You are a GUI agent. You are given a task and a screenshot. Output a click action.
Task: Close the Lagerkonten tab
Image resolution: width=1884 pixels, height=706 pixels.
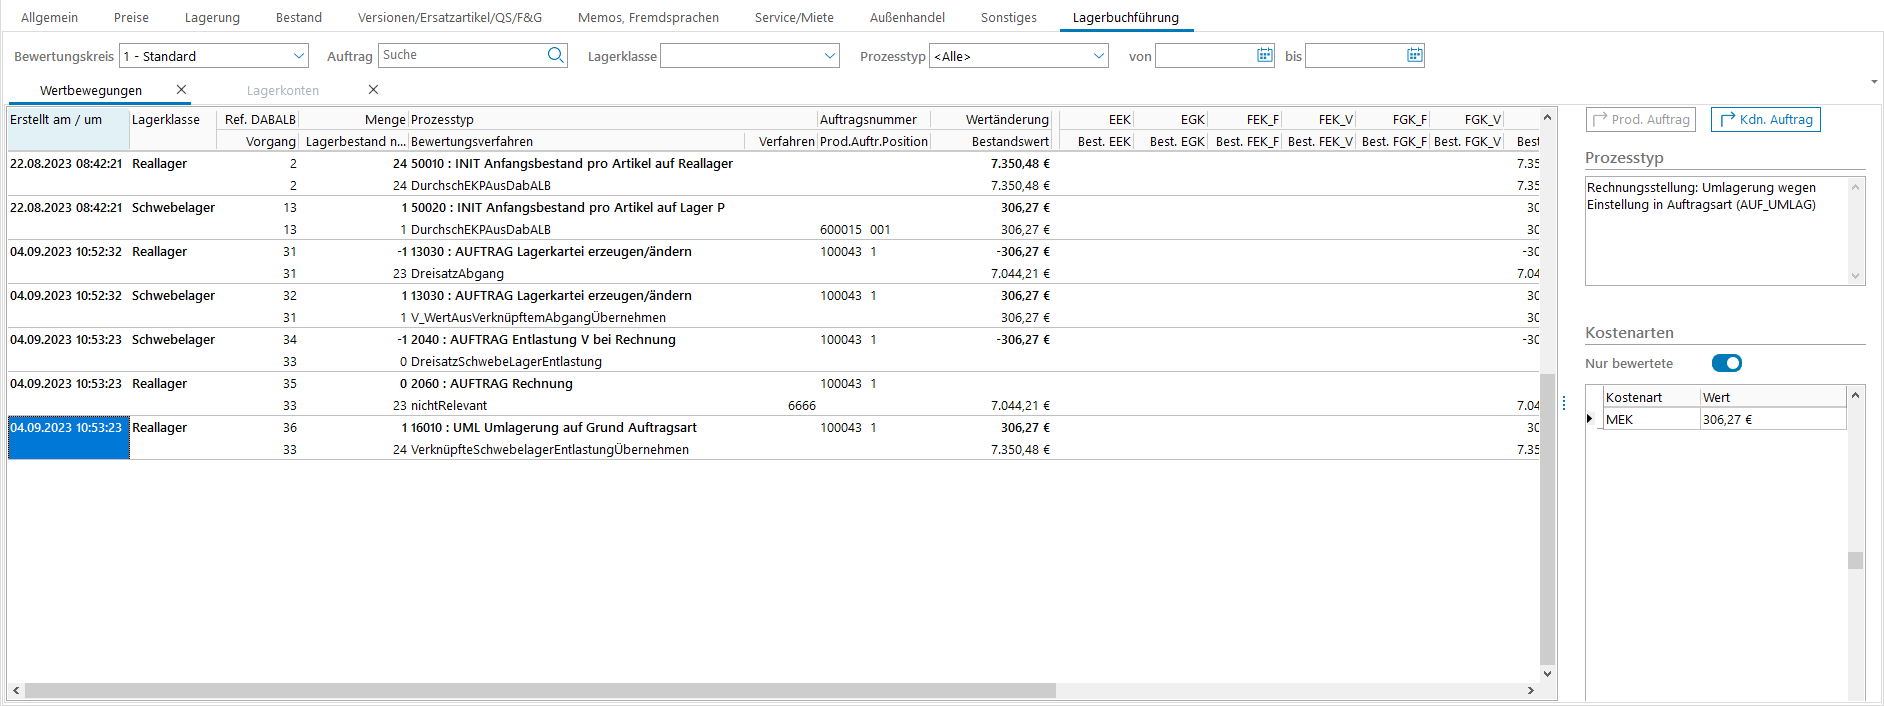click(x=373, y=90)
